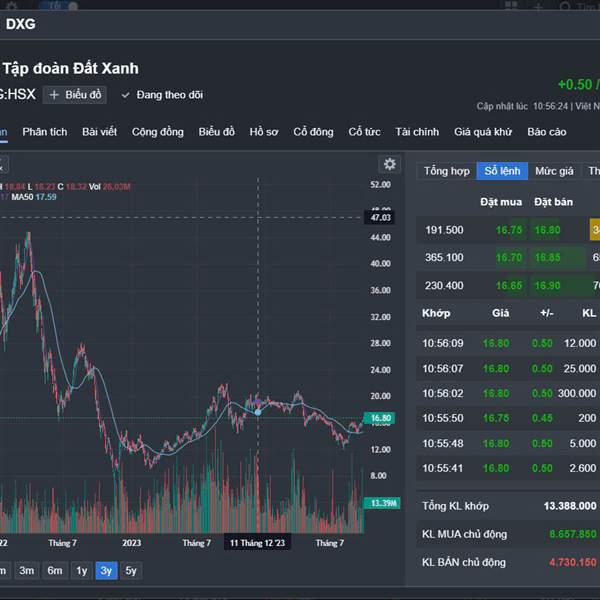Click the Đặt bán column header
Image resolution: width=600 pixels, height=600 pixels.
[x=553, y=202]
